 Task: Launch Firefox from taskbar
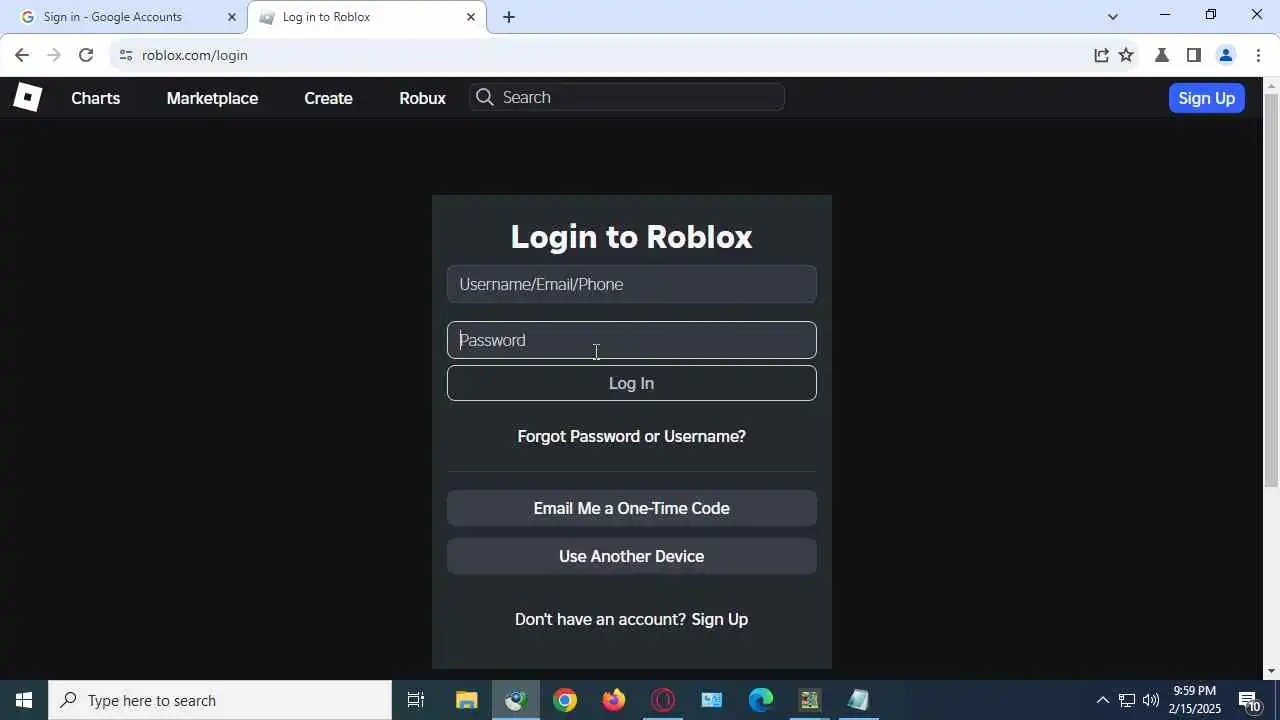point(614,700)
